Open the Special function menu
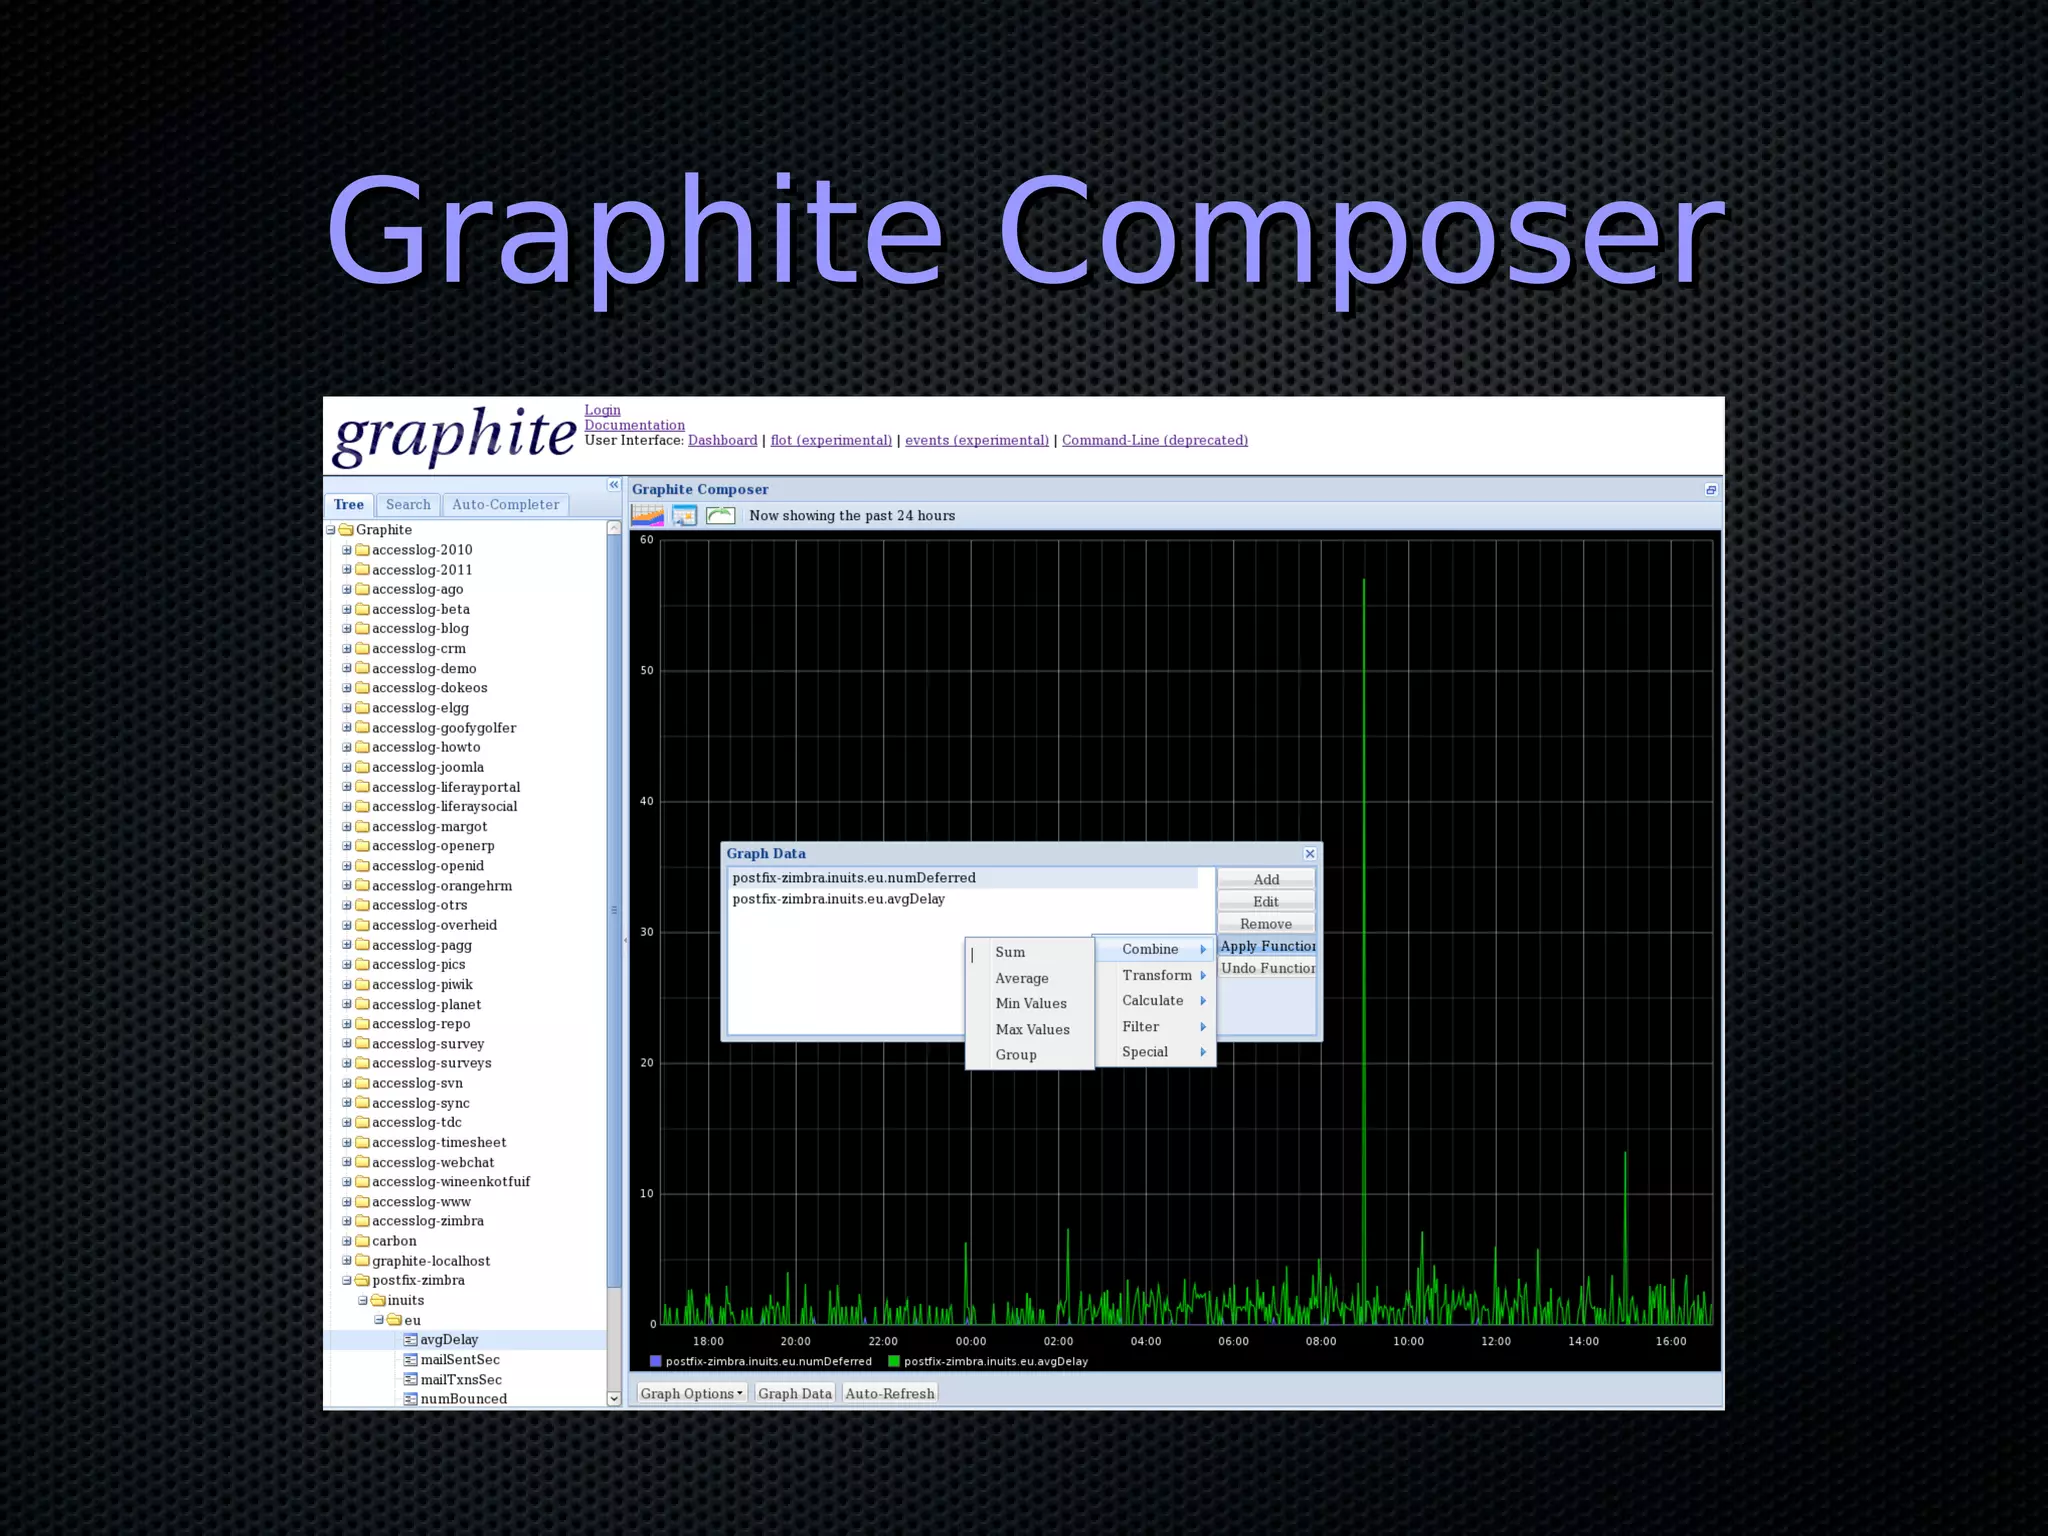The width and height of the screenshot is (2048, 1536). [x=1155, y=1051]
